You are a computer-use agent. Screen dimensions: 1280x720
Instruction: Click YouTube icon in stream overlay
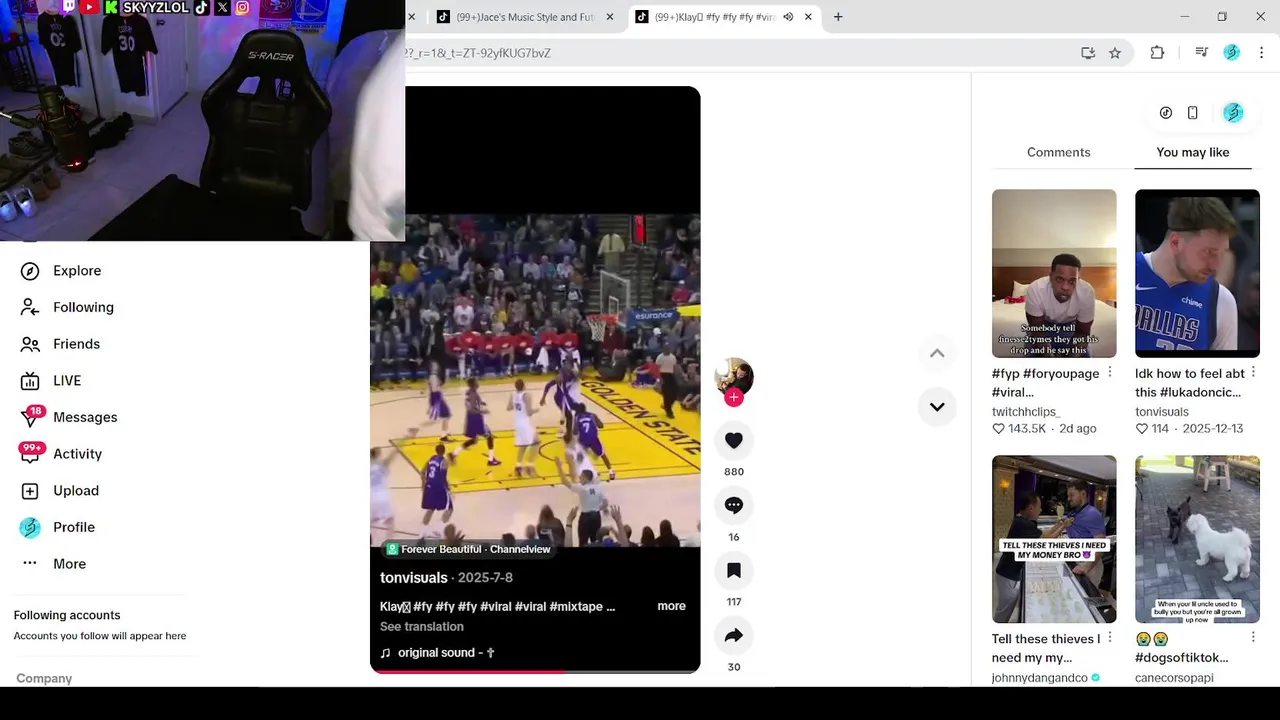pos(89,7)
